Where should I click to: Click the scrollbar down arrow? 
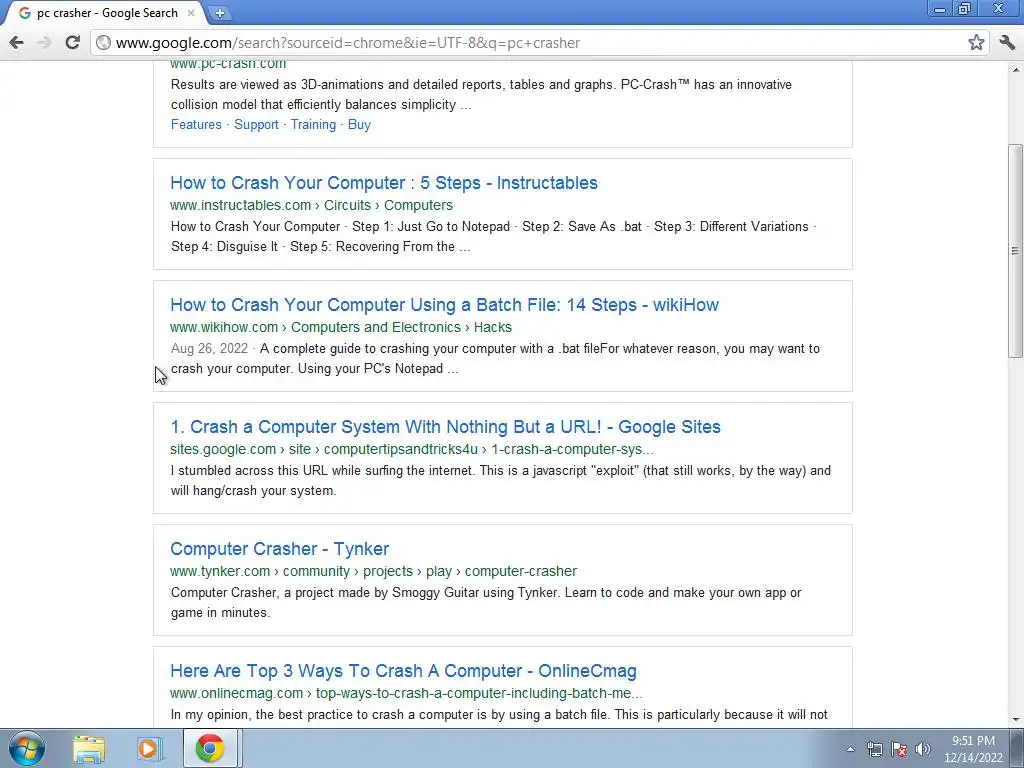pyautogui.click(x=1015, y=720)
